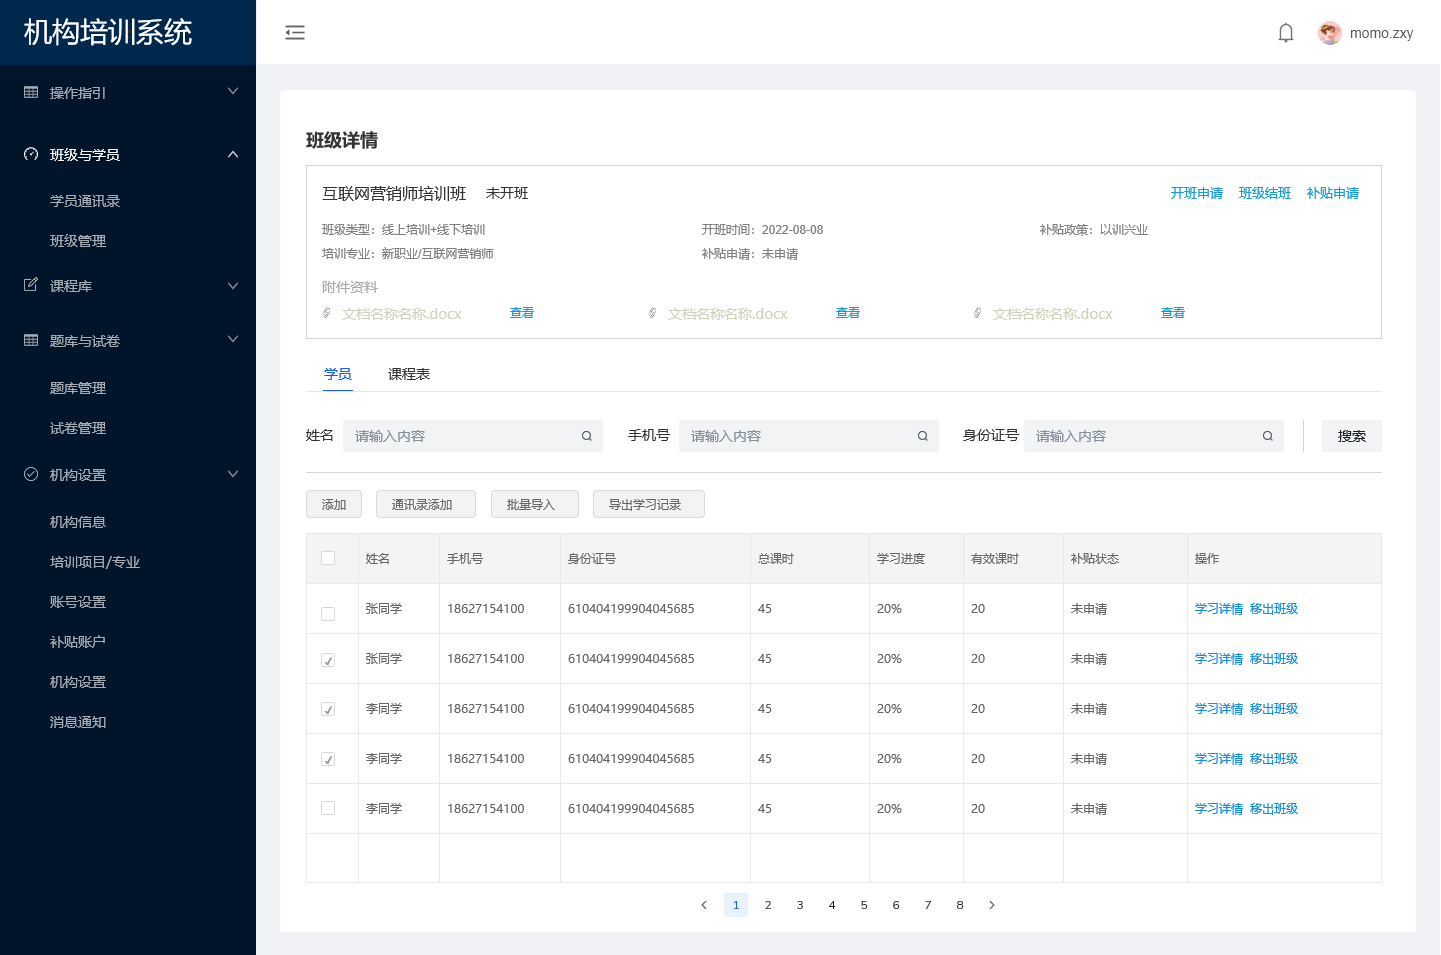Open 机构设置 sub-item in sidebar
1441x955 pixels.
click(78, 682)
